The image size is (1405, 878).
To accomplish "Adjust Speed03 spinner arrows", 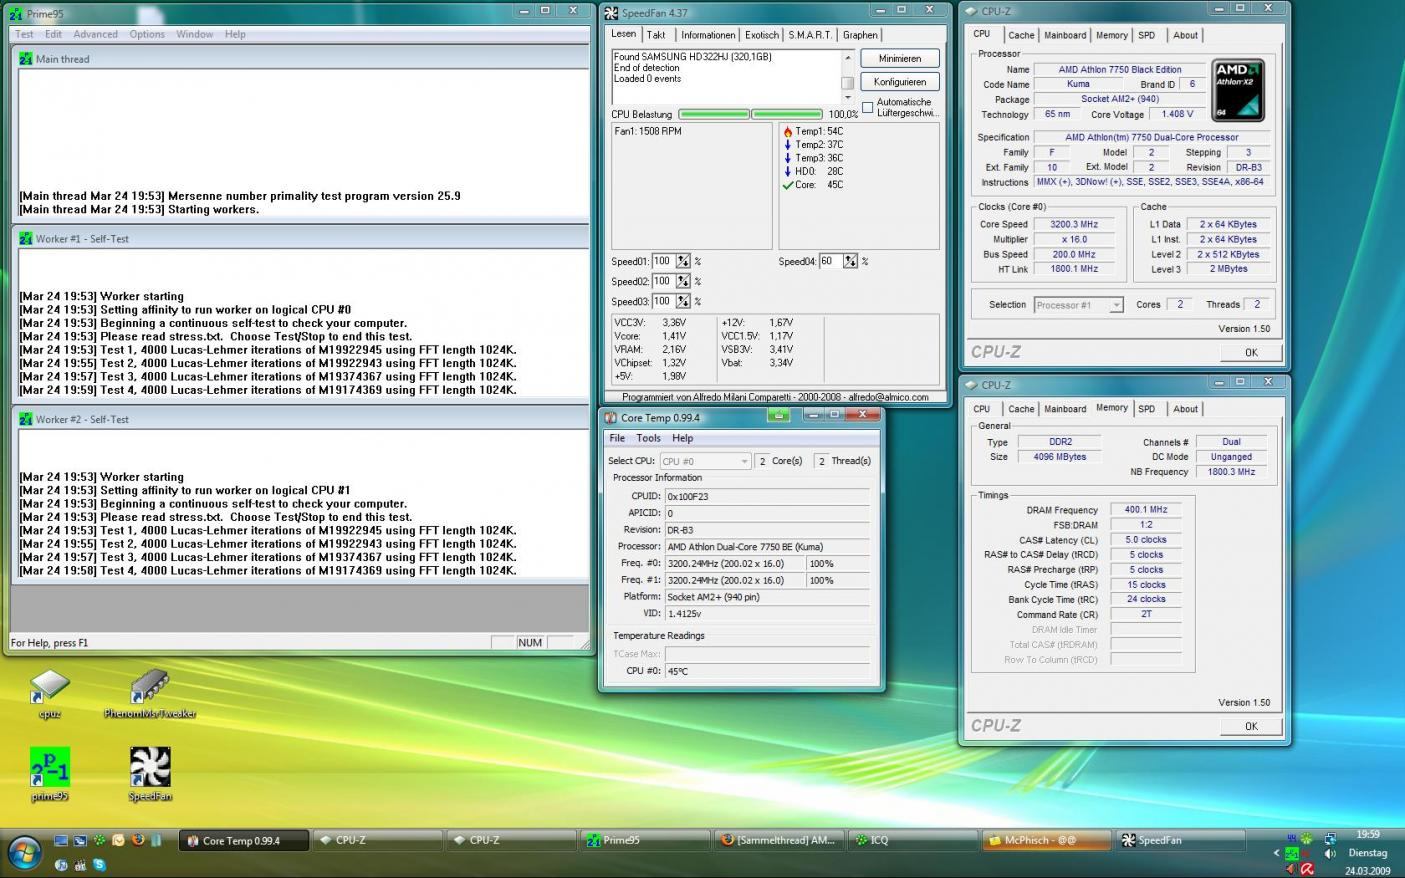I will [683, 301].
